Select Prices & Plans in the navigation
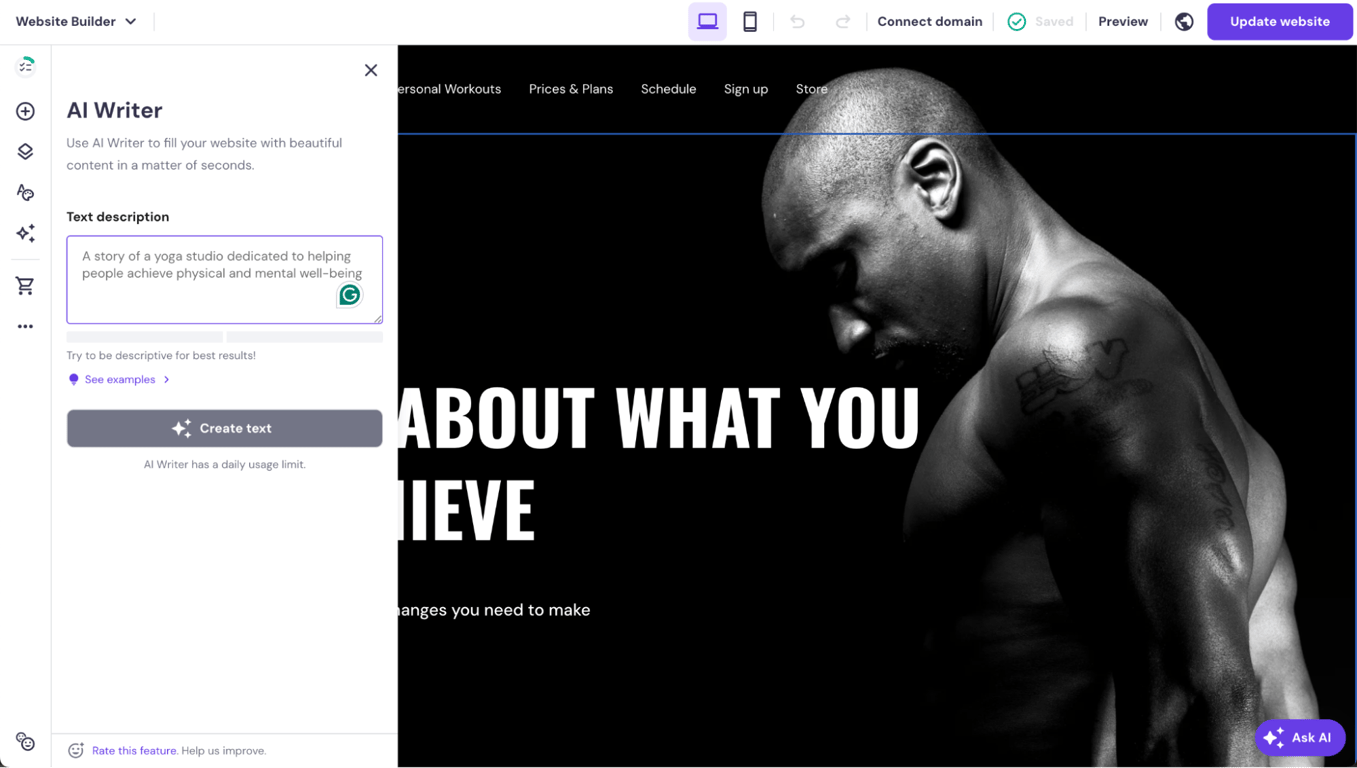Image resolution: width=1357 pixels, height=768 pixels. click(571, 89)
